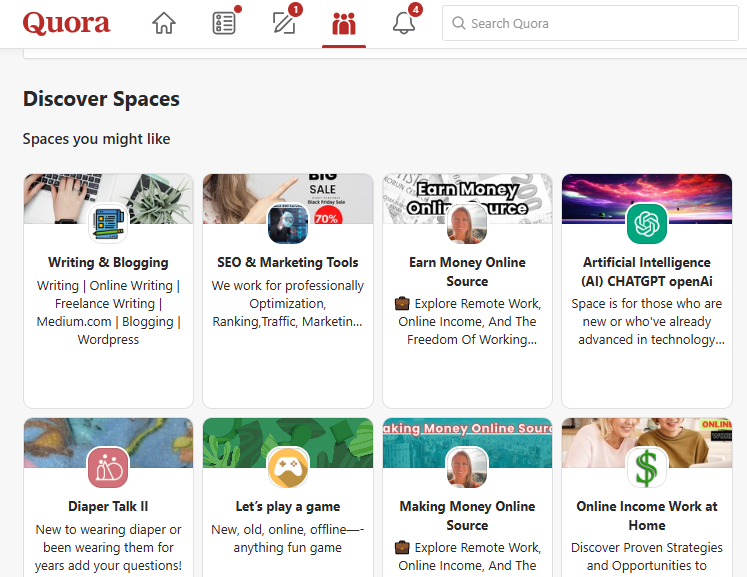Click 'Discover Proven Strategies' description text

click(646, 557)
